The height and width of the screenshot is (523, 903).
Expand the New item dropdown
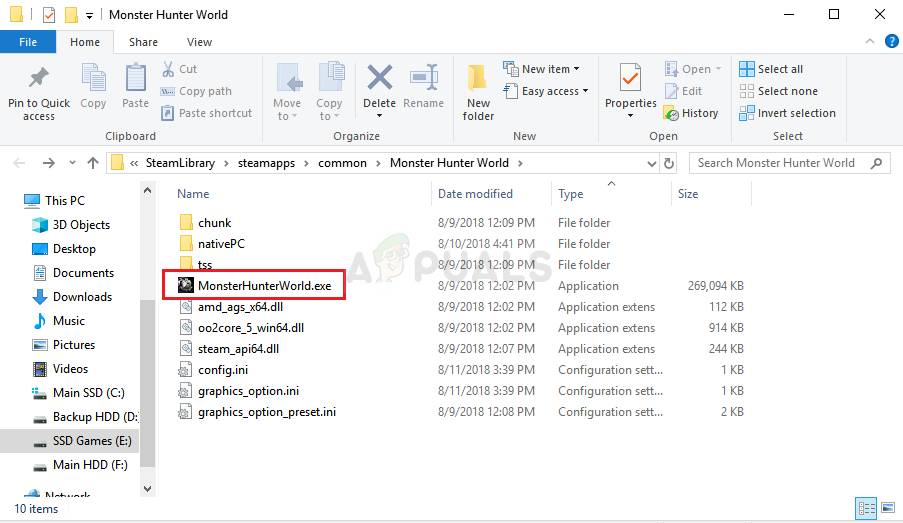pyautogui.click(x=576, y=69)
